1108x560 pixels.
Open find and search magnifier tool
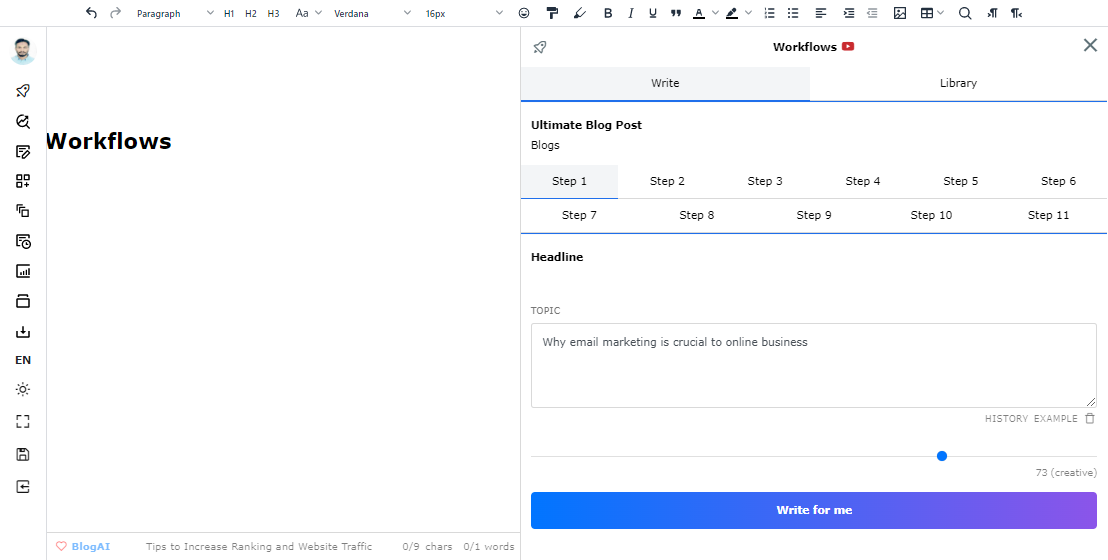pyautogui.click(x=965, y=13)
